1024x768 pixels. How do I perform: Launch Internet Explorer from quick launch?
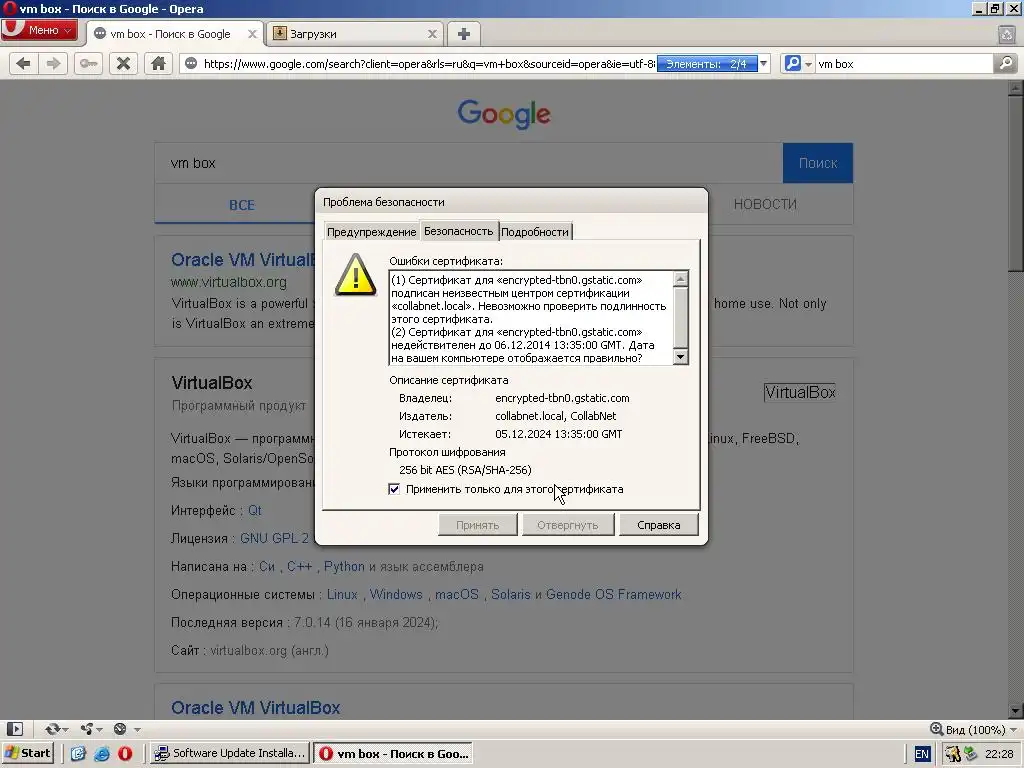102,754
